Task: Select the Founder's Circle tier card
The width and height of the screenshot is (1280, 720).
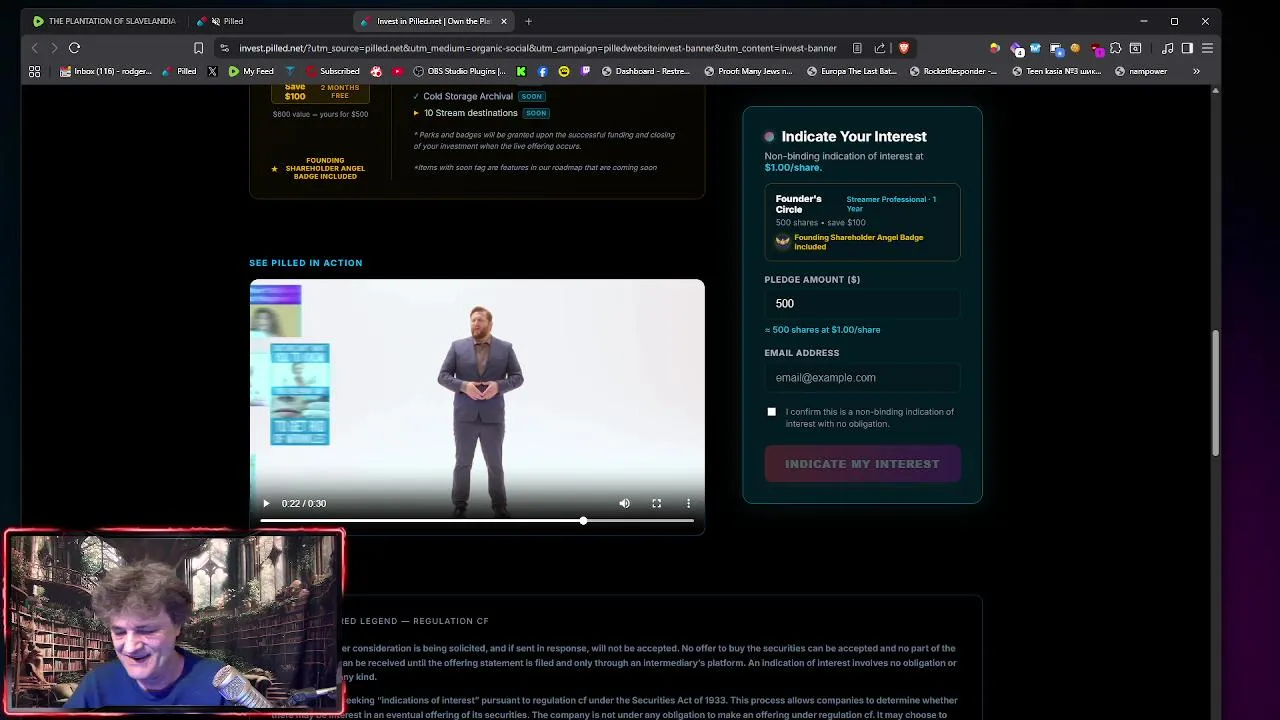Action: (x=862, y=222)
